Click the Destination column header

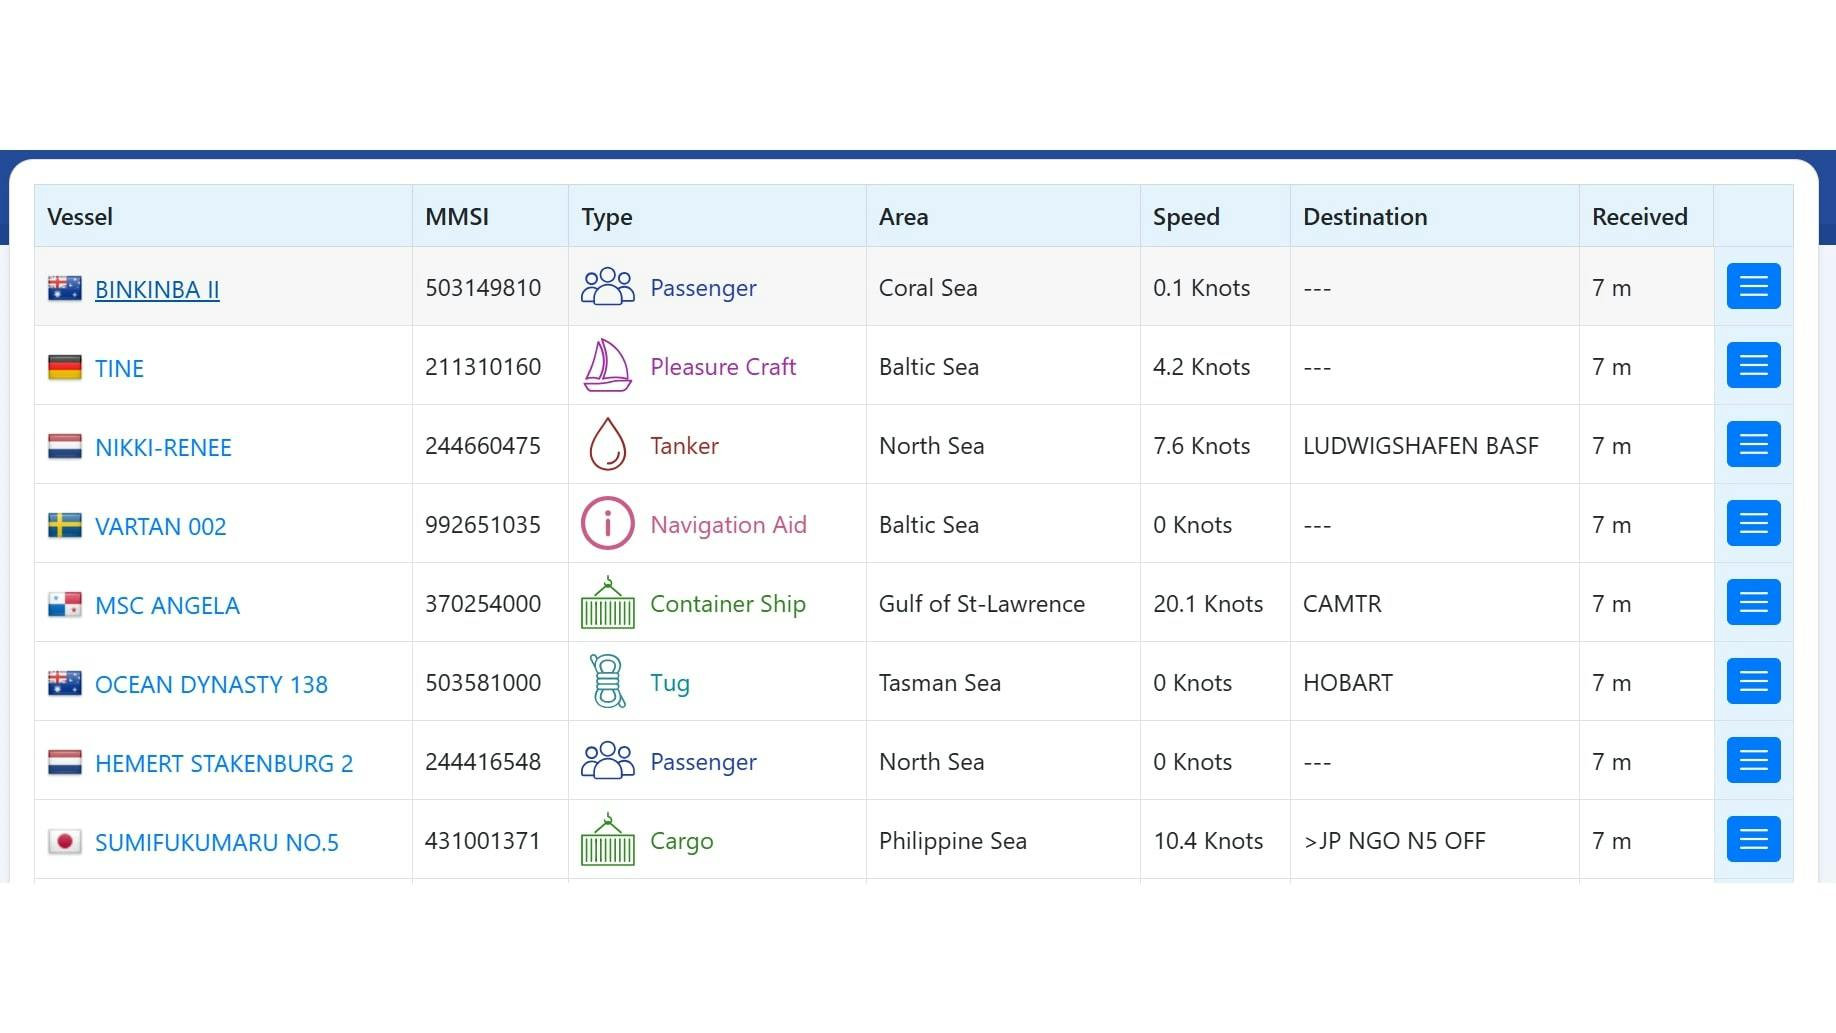click(1435, 216)
